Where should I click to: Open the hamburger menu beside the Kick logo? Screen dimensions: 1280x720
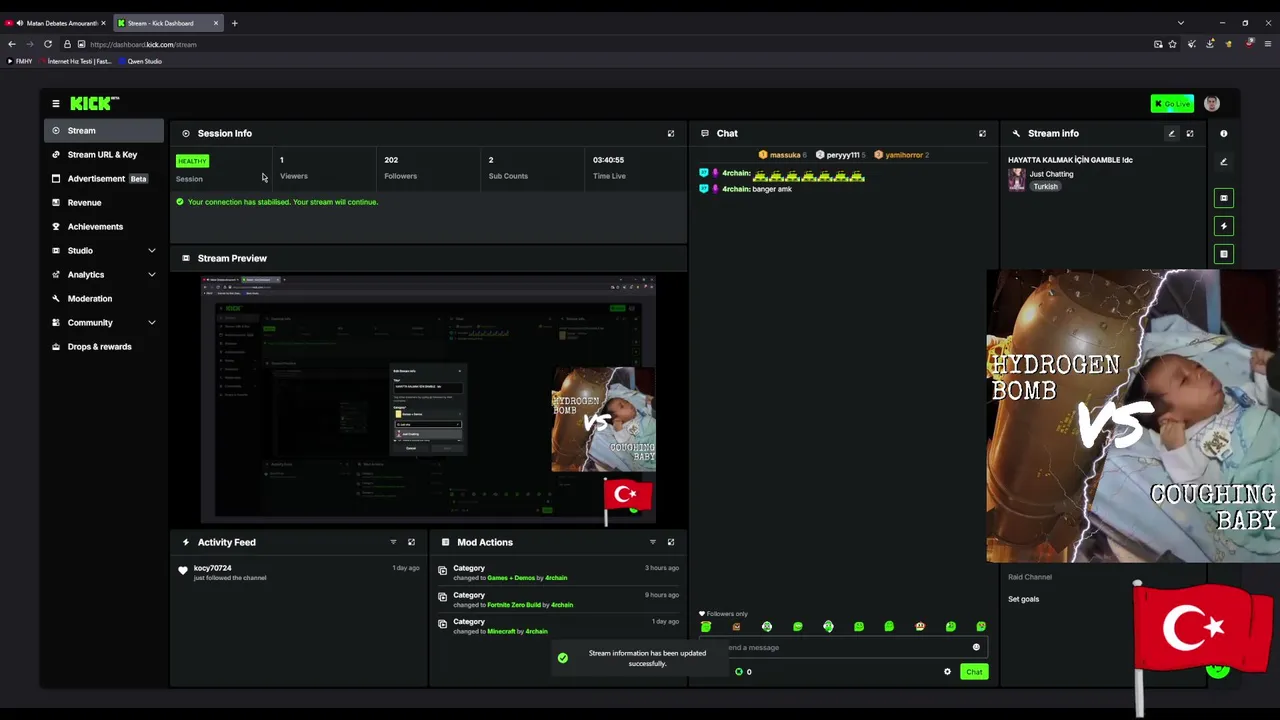(56, 103)
